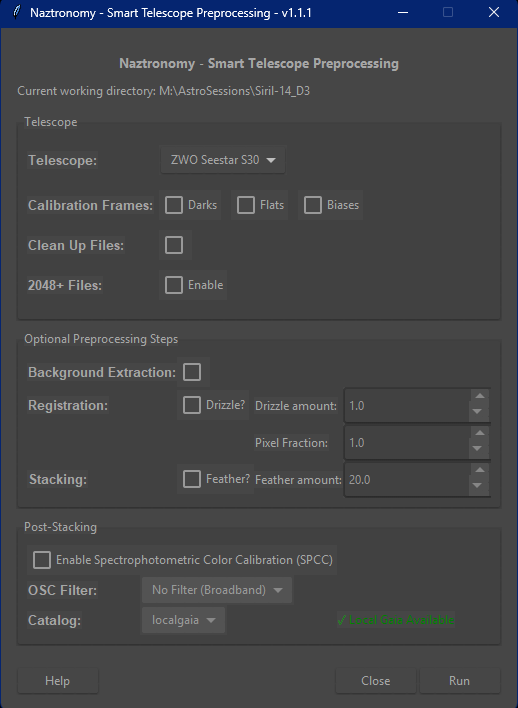Increase Drizzle amount with up arrow

point(480,396)
